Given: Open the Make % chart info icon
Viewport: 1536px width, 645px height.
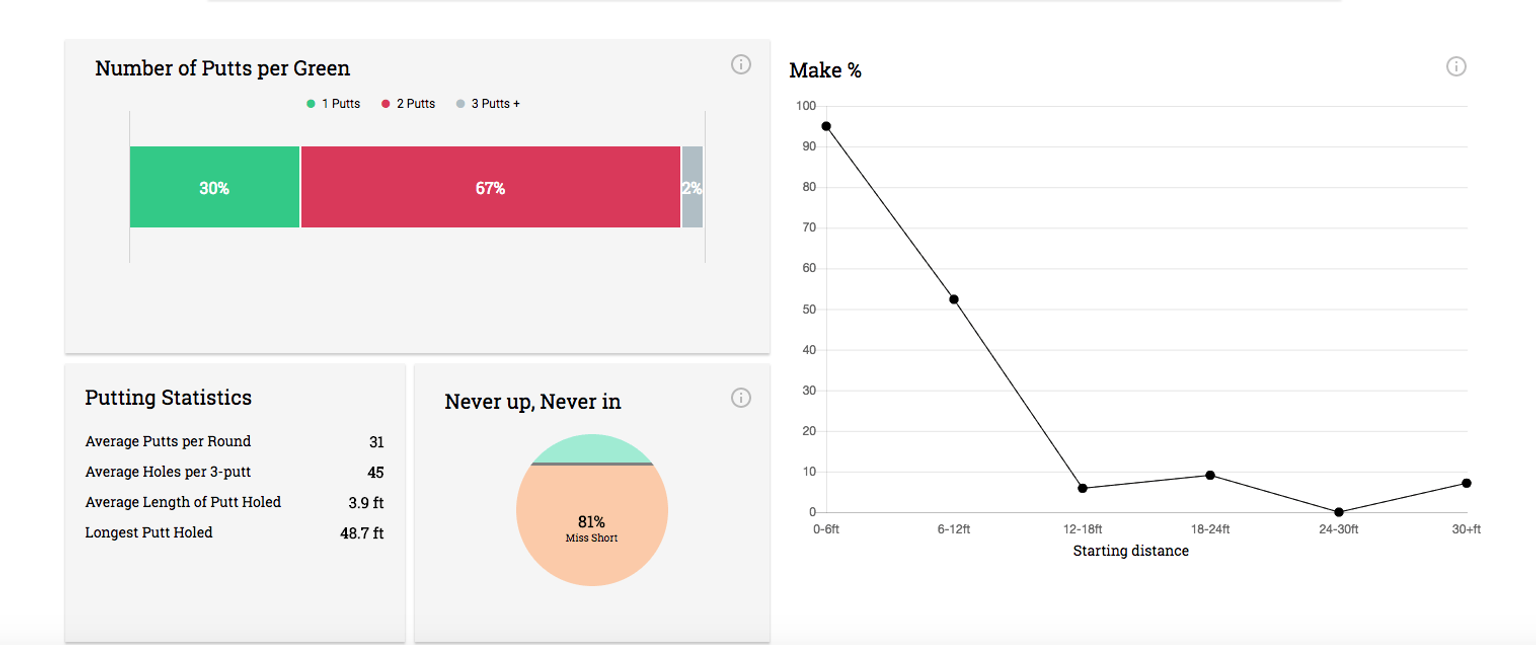Looking at the screenshot, I should (x=1456, y=66).
